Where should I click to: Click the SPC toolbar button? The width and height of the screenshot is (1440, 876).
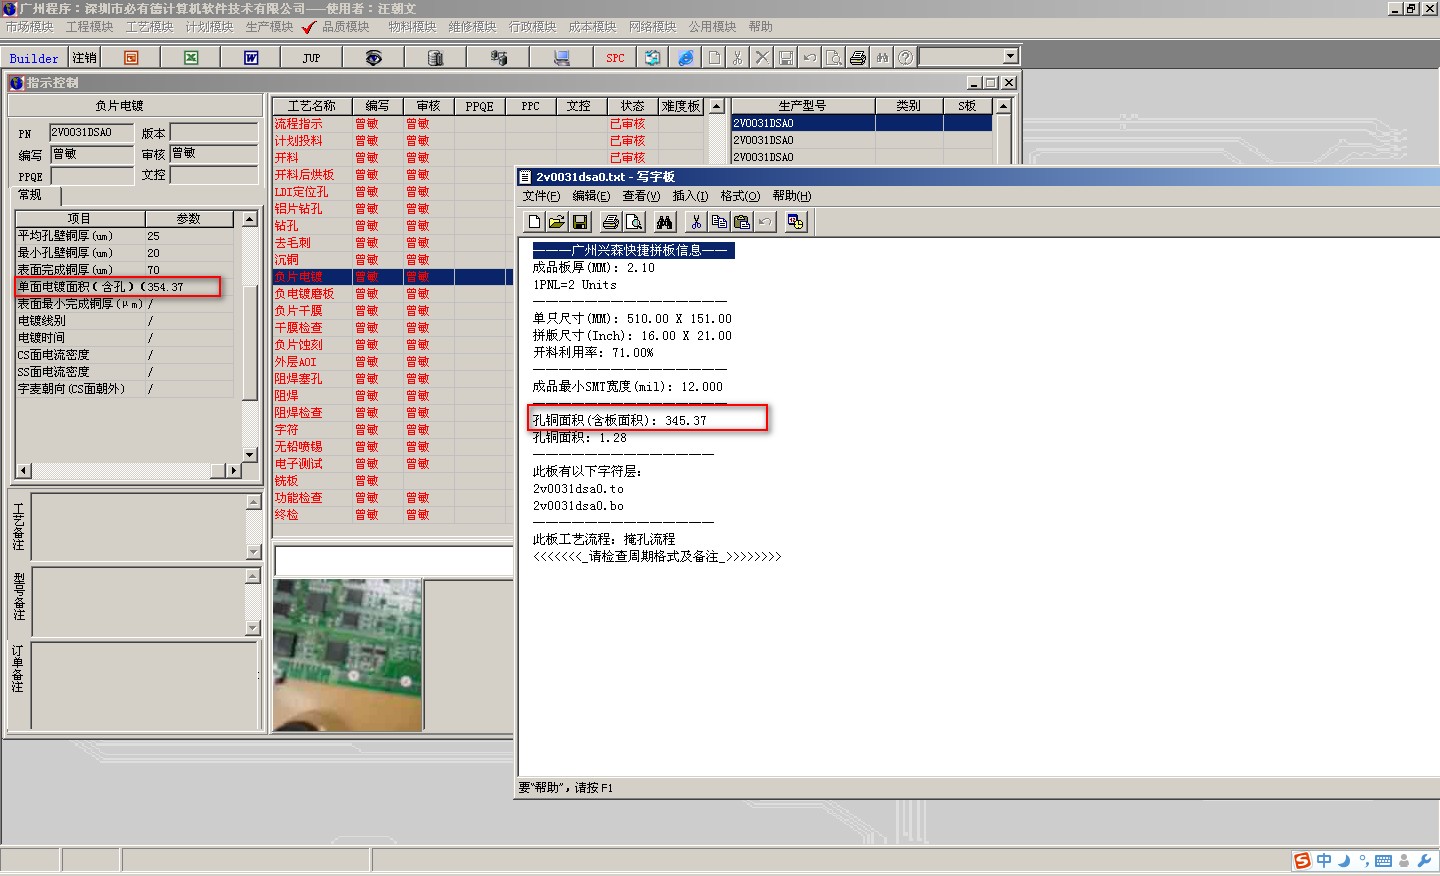[x=615, y=58]
